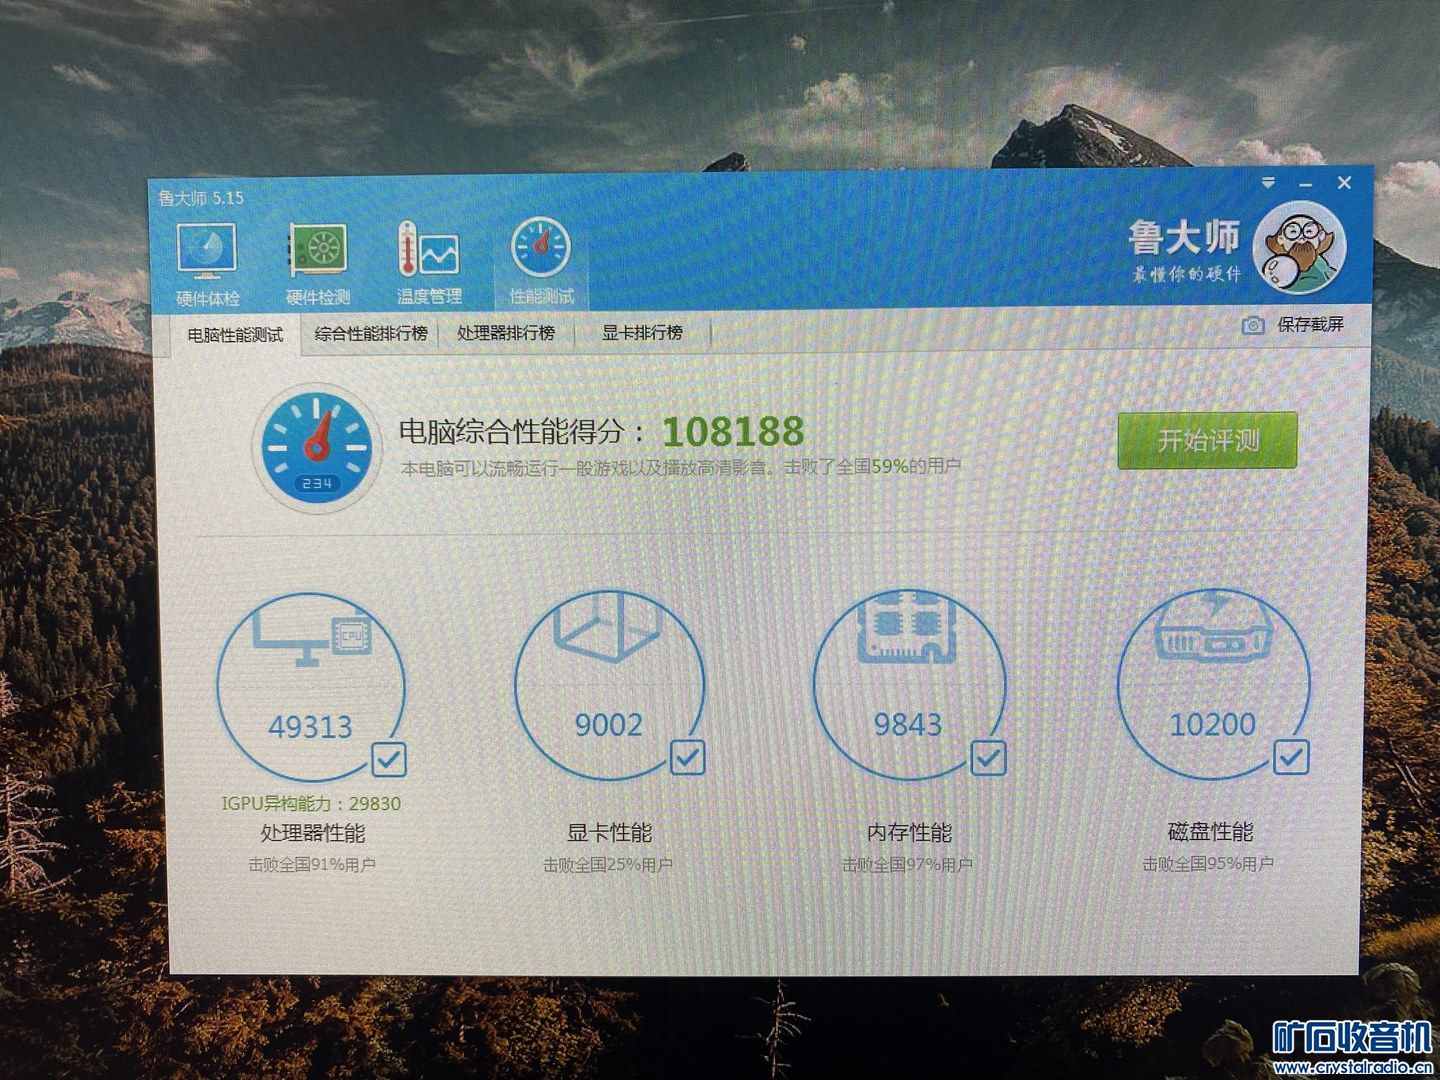
Task: Click the disk drive icon
Action: click(x=1212, y=629)
